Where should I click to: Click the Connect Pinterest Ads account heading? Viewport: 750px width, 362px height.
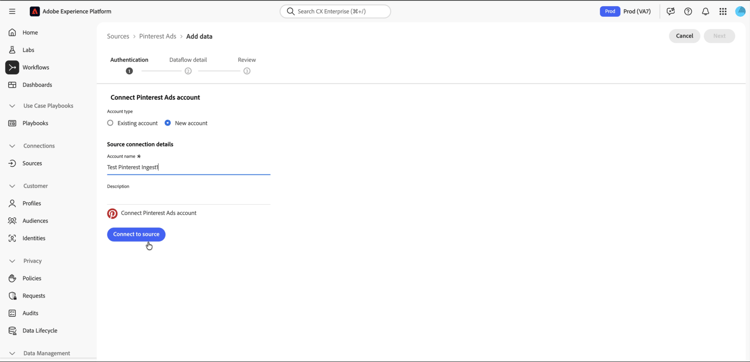pos(155,97)
